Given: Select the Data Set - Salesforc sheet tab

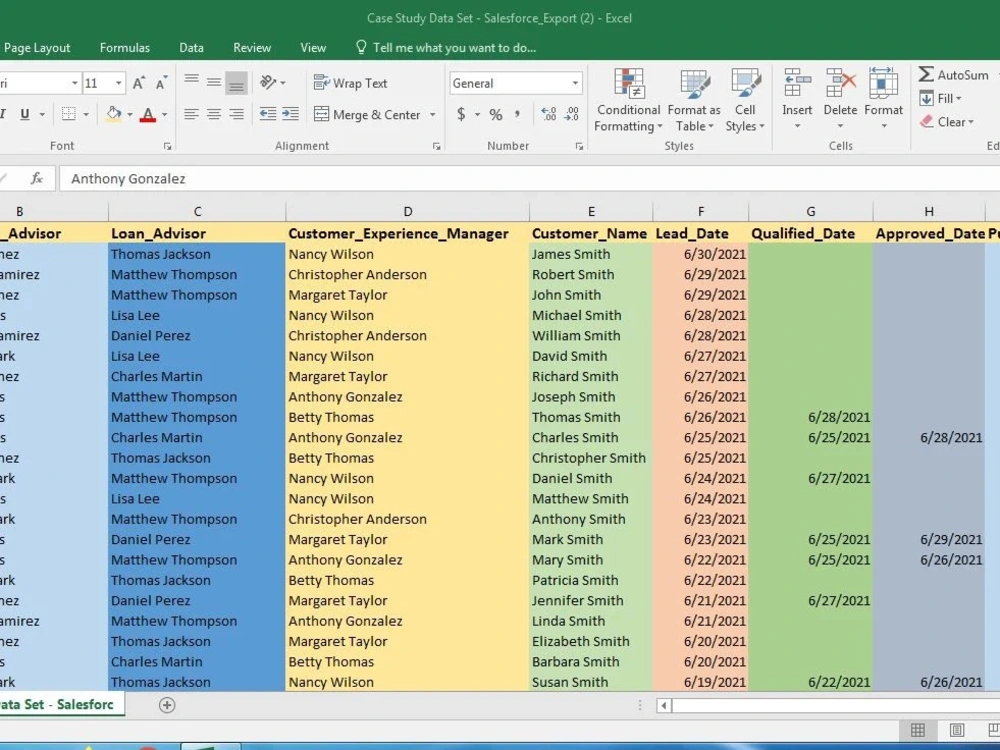Looking at the screenshot, I should tap(61, 705).
